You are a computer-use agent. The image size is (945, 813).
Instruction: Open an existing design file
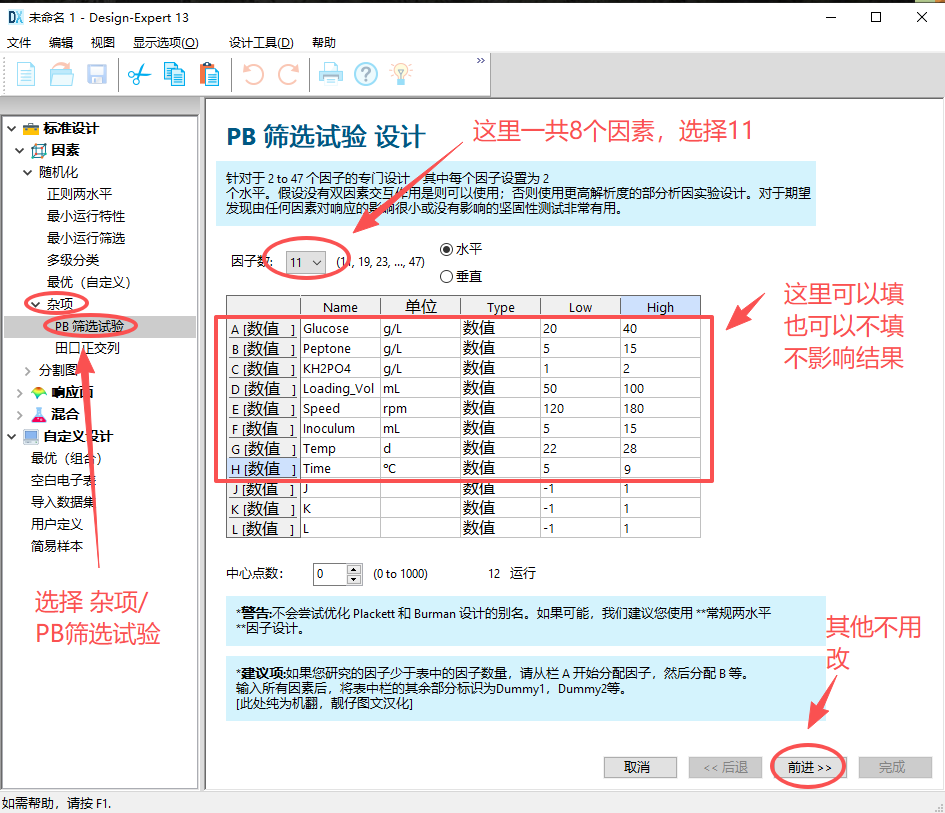coord(60,74)
